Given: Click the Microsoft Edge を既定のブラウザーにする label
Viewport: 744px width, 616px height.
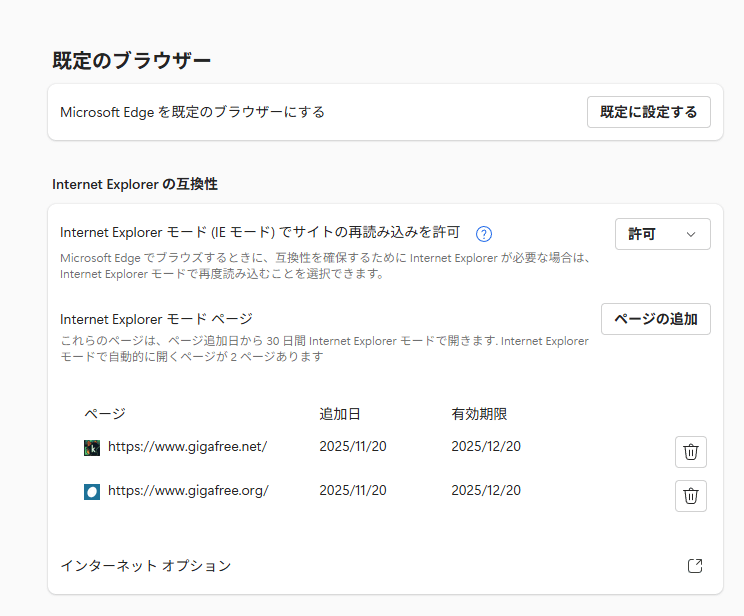Looking at the screenshot, I should coord(192,112).
